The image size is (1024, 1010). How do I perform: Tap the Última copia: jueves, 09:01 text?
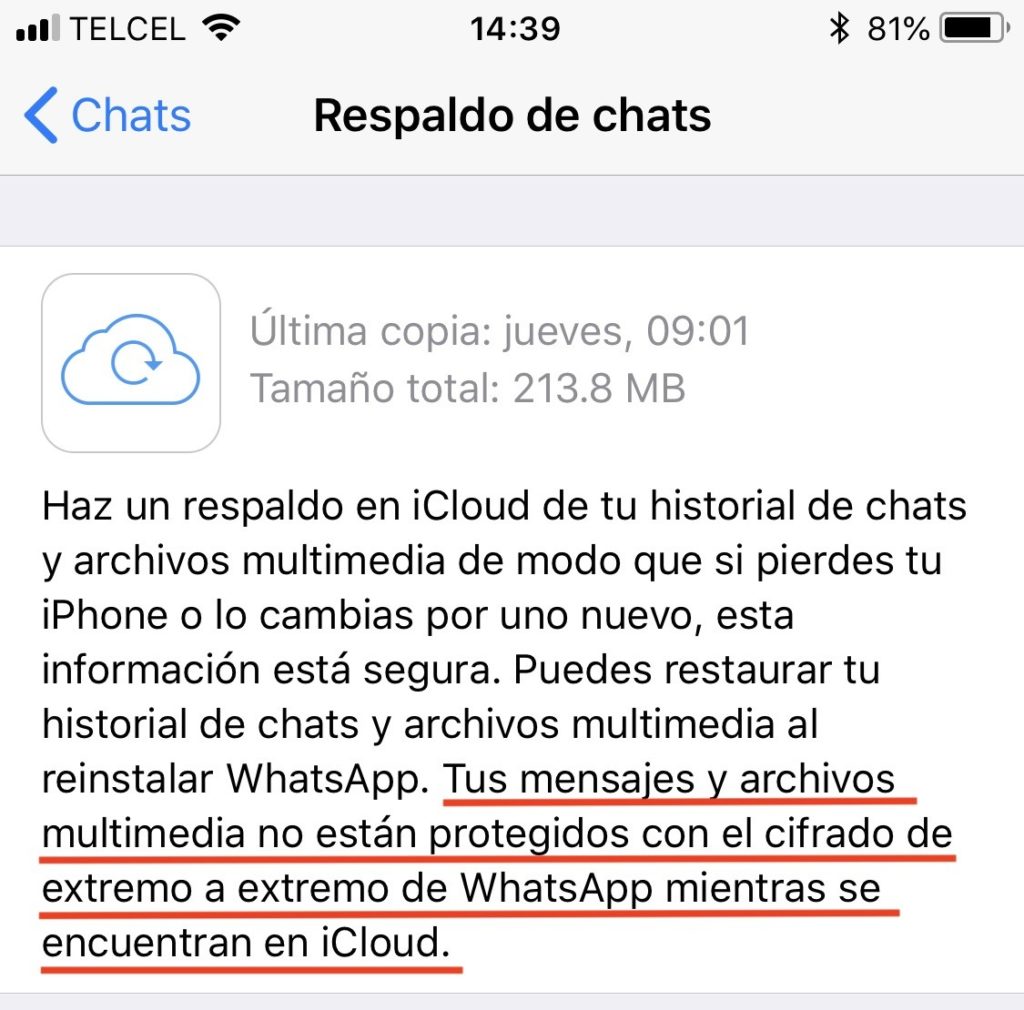500,331
